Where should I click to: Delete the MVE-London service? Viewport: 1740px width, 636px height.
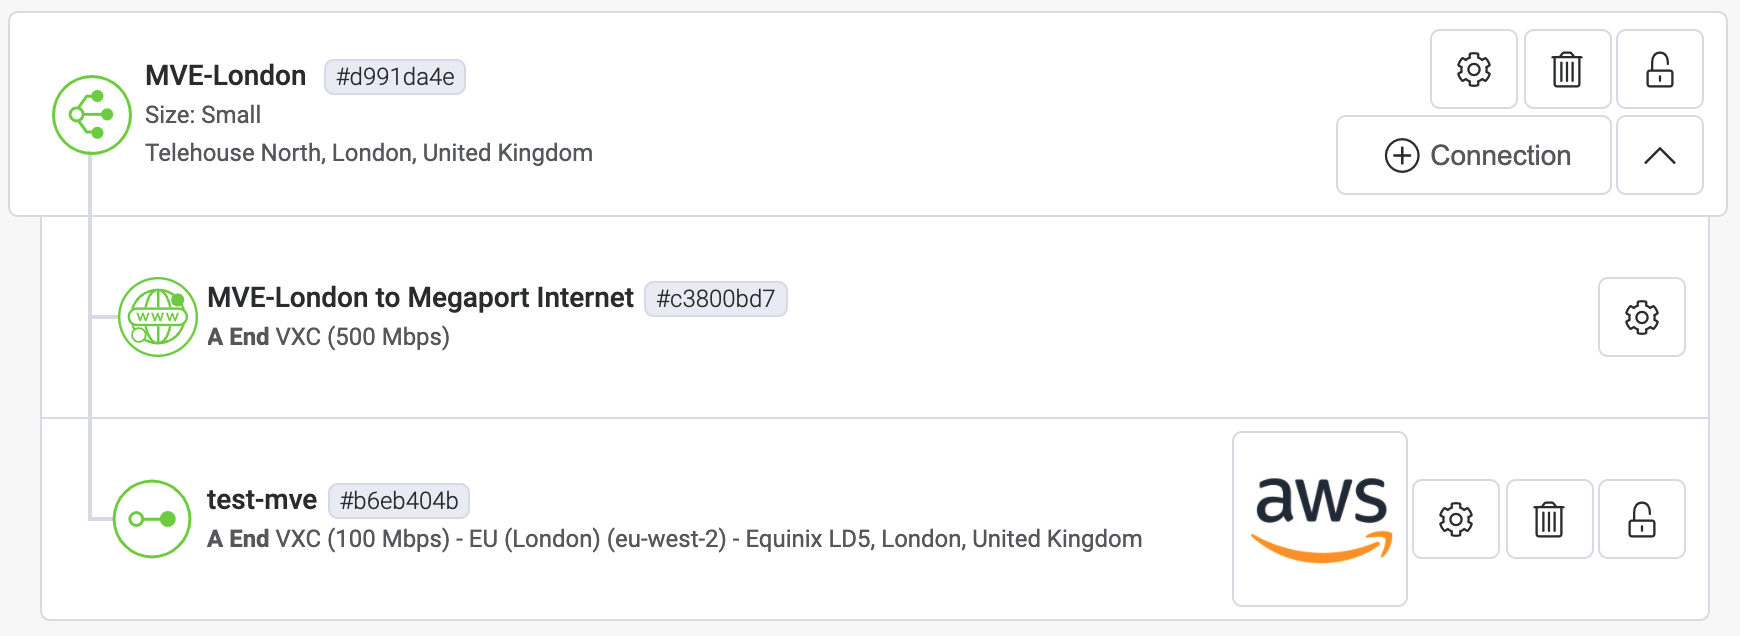point(1567,69)
